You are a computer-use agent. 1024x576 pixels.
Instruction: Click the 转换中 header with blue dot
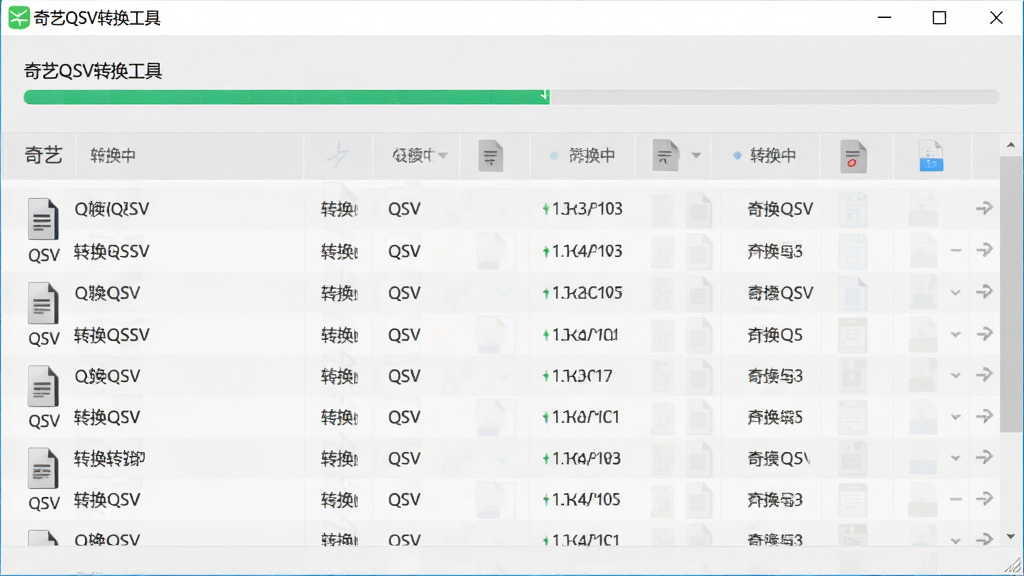click(x=764, y=155)
